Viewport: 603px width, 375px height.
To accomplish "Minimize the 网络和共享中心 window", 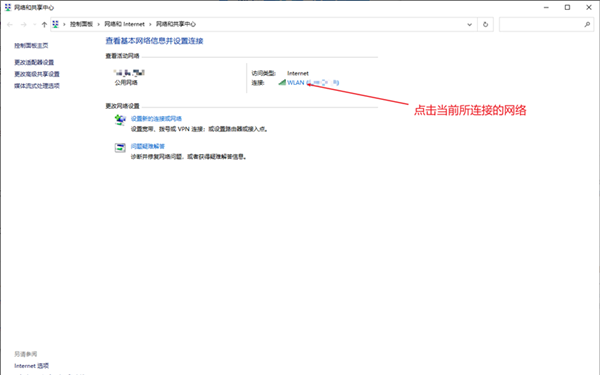I will 546,7.
